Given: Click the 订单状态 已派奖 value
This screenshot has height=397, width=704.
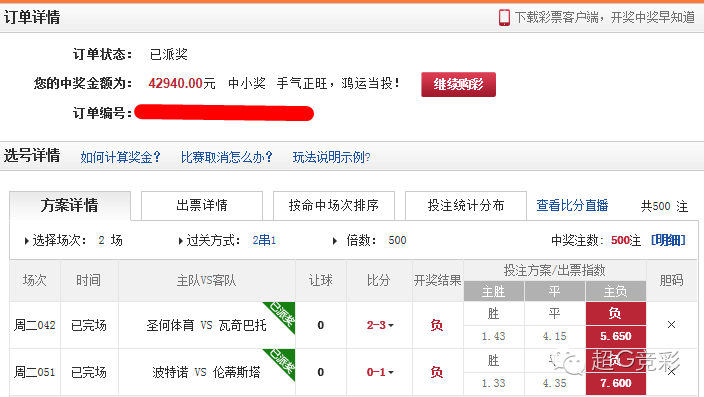Looking at the screenshot, I should coord(169,54).
